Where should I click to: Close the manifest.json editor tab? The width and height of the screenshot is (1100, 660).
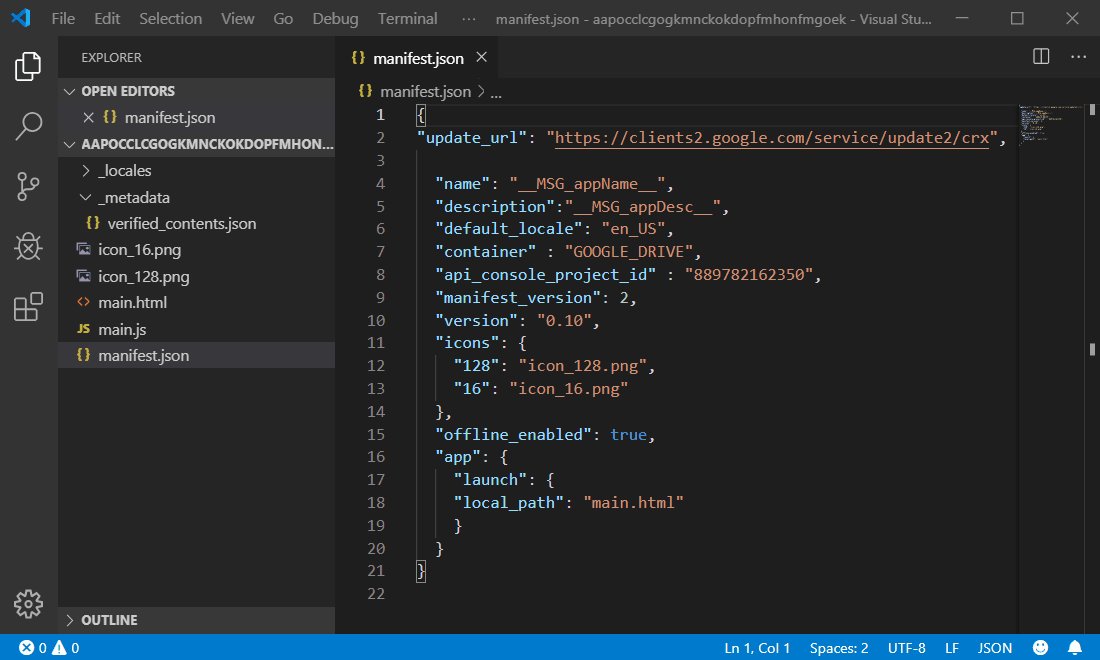481,58
